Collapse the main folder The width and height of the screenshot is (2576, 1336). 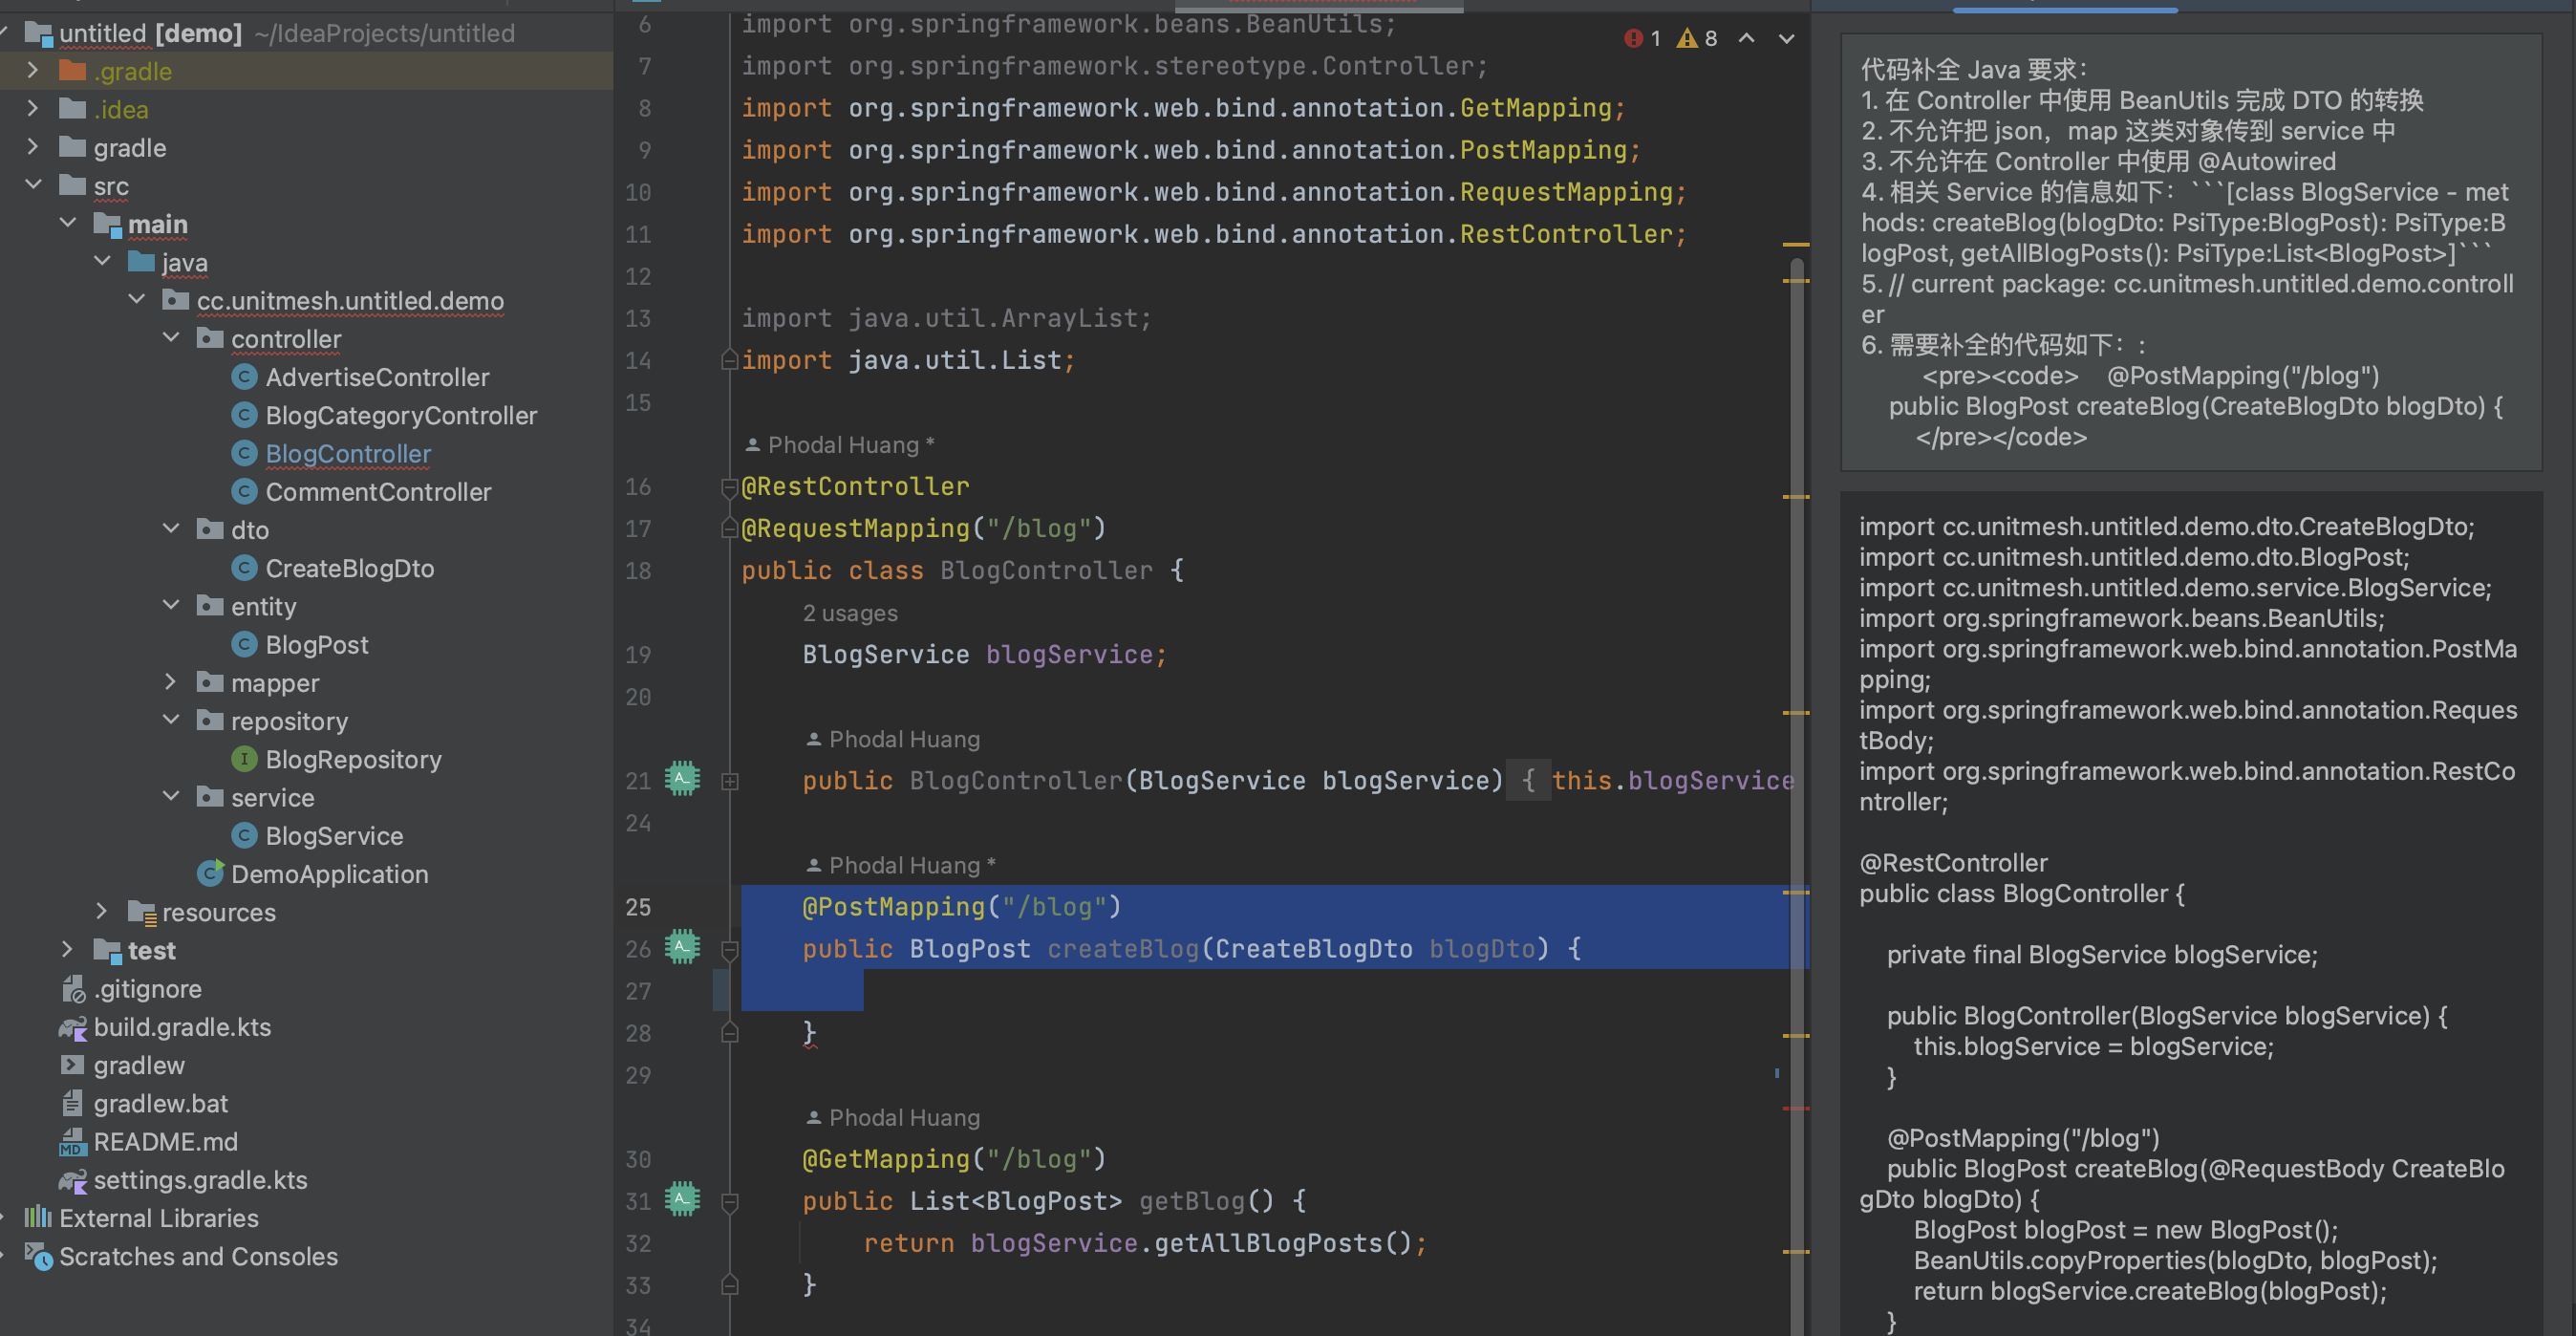tap(68, 223)
